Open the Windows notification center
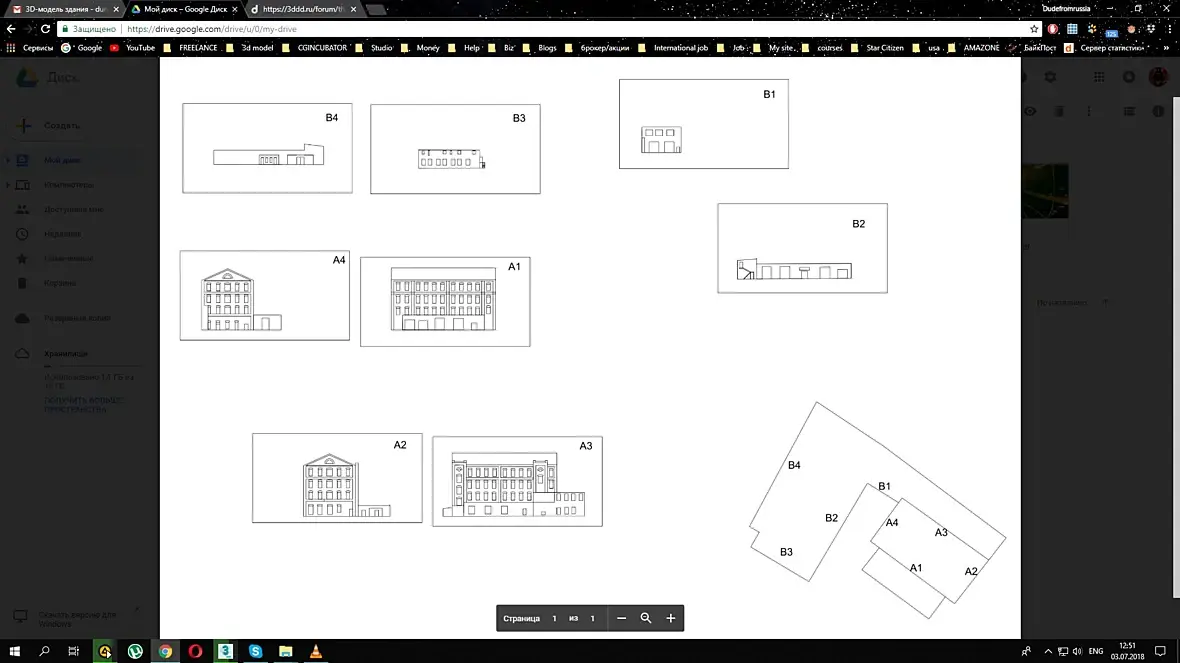Image resolution: width=1180 pixels, height=663 pixels. 1160,651
